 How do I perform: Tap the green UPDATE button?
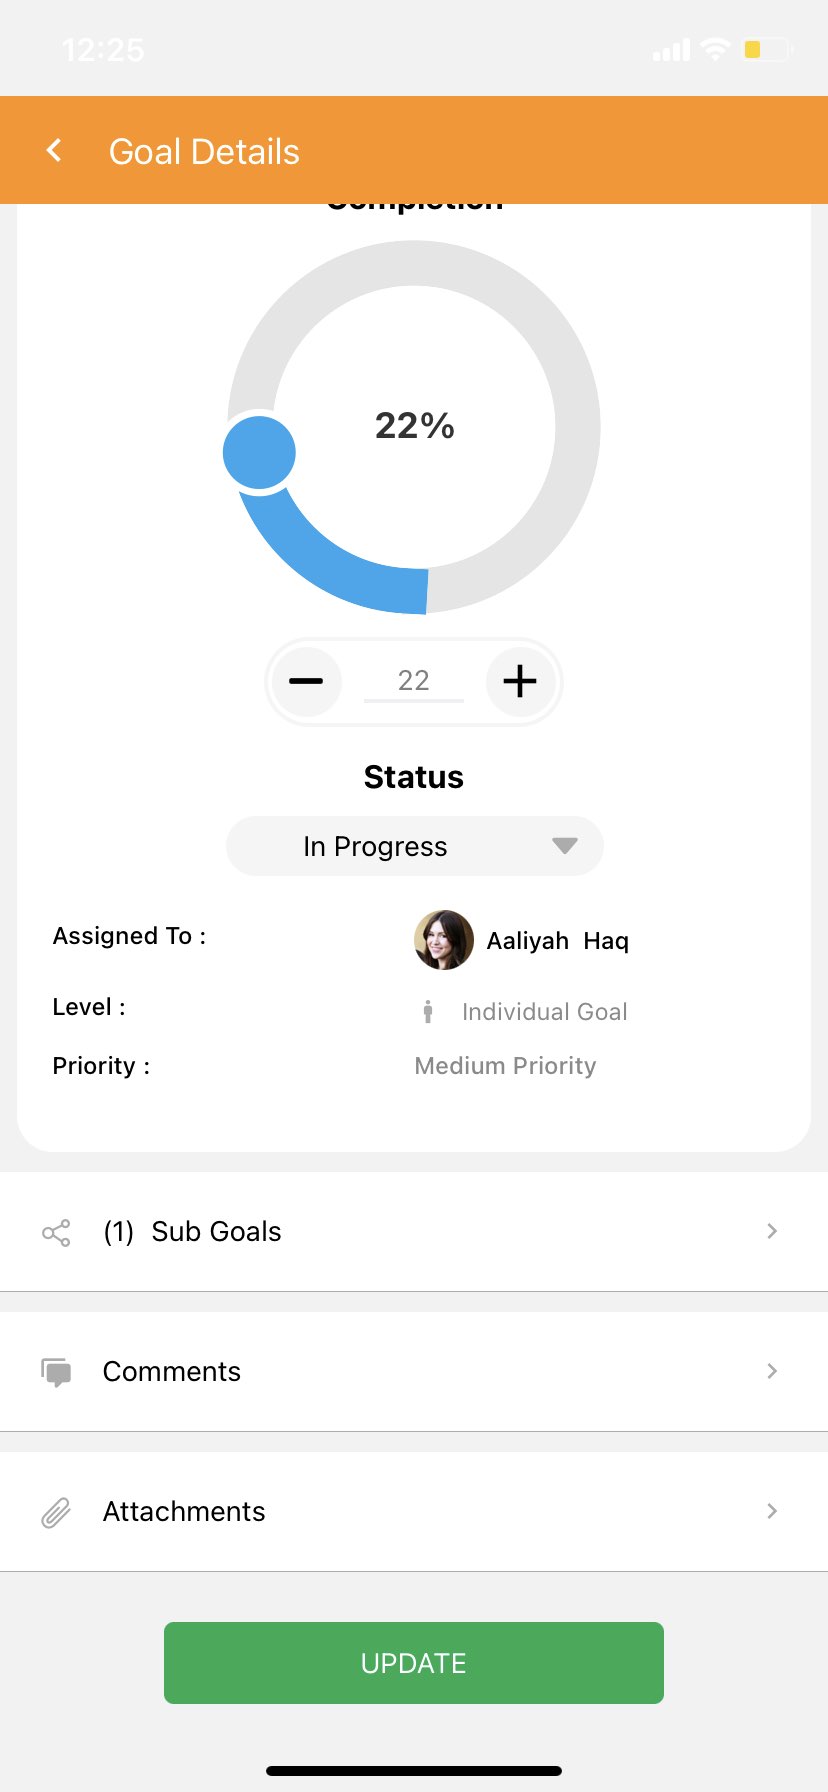point(414,1663)
